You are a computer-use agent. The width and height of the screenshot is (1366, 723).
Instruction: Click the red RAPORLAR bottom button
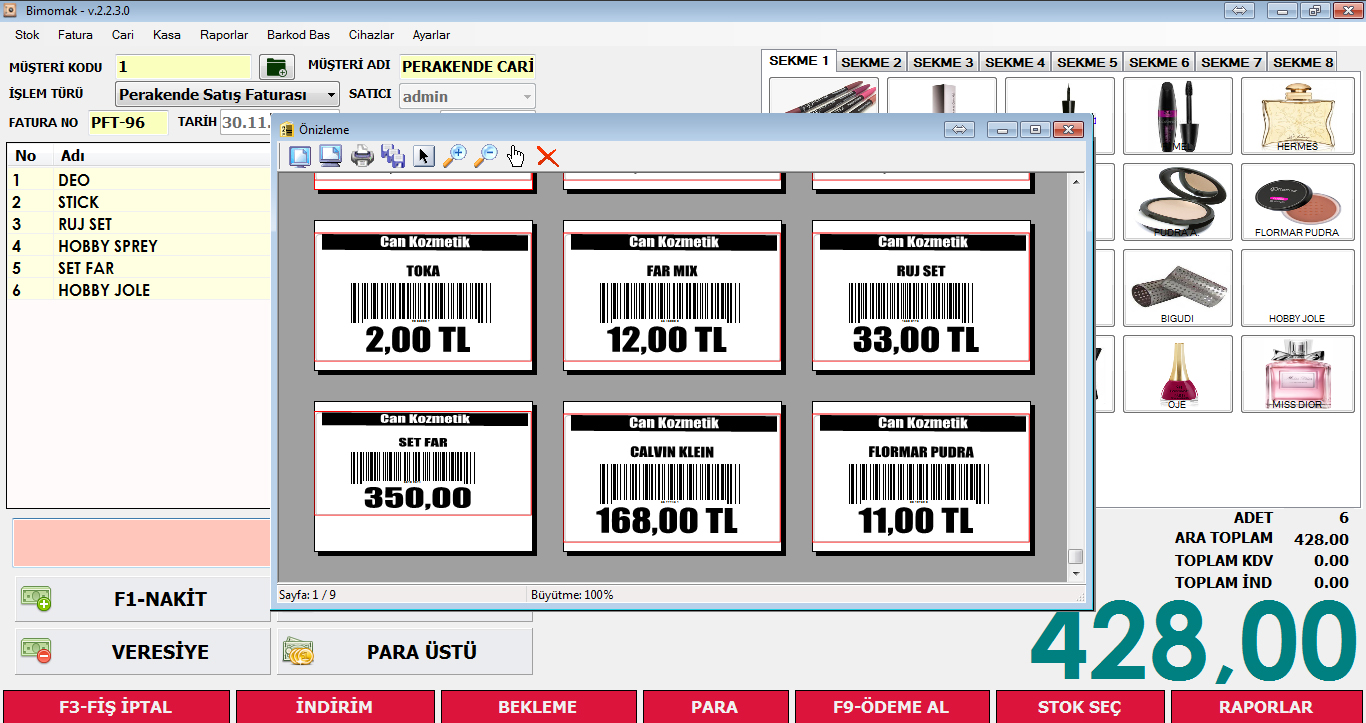pyautogui.click(x=1266, y=706)
